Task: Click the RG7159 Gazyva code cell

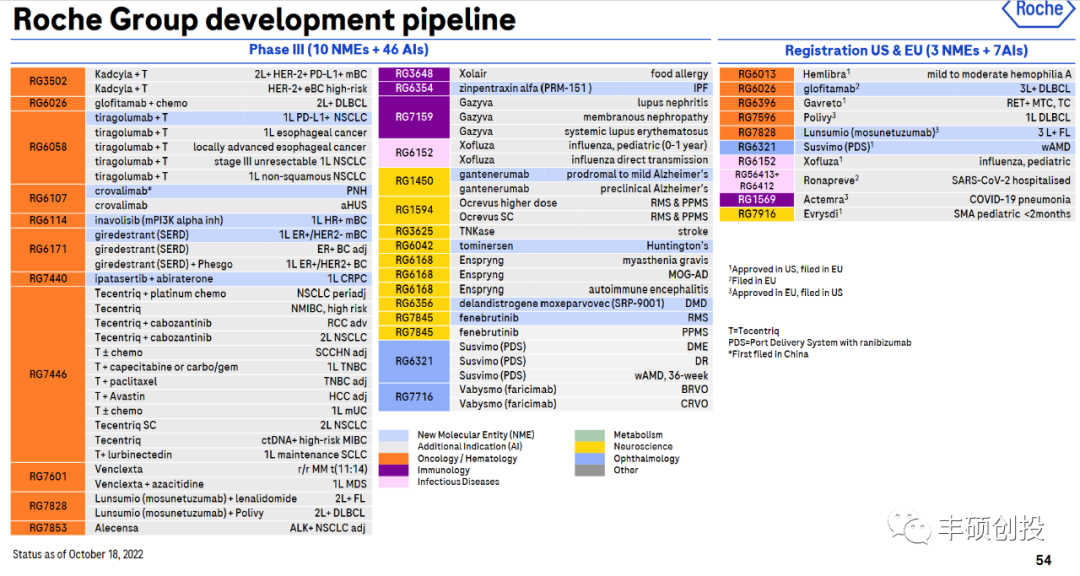Action: pos(414,117)
